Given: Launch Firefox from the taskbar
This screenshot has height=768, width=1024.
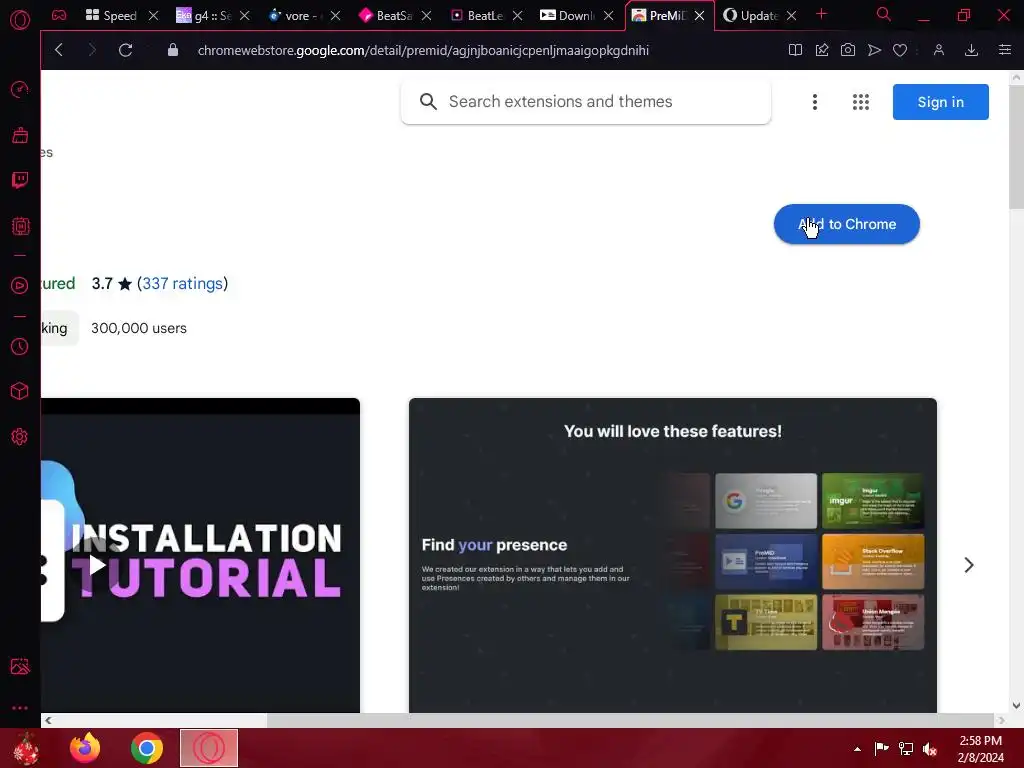Looking at the screenshot, I should (85, 748).
